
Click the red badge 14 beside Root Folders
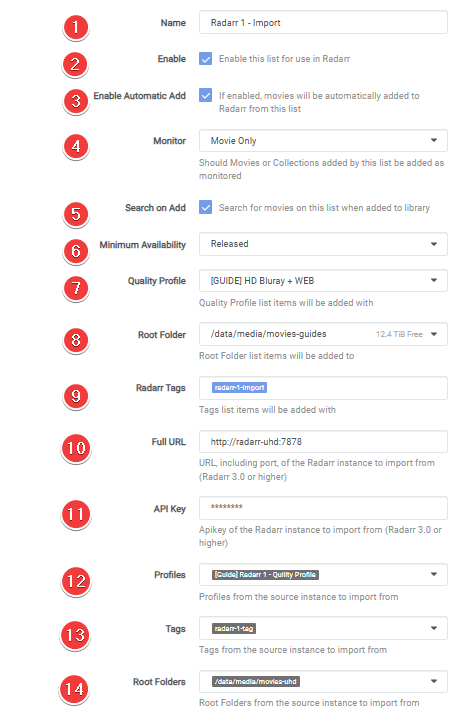point(75,689)
